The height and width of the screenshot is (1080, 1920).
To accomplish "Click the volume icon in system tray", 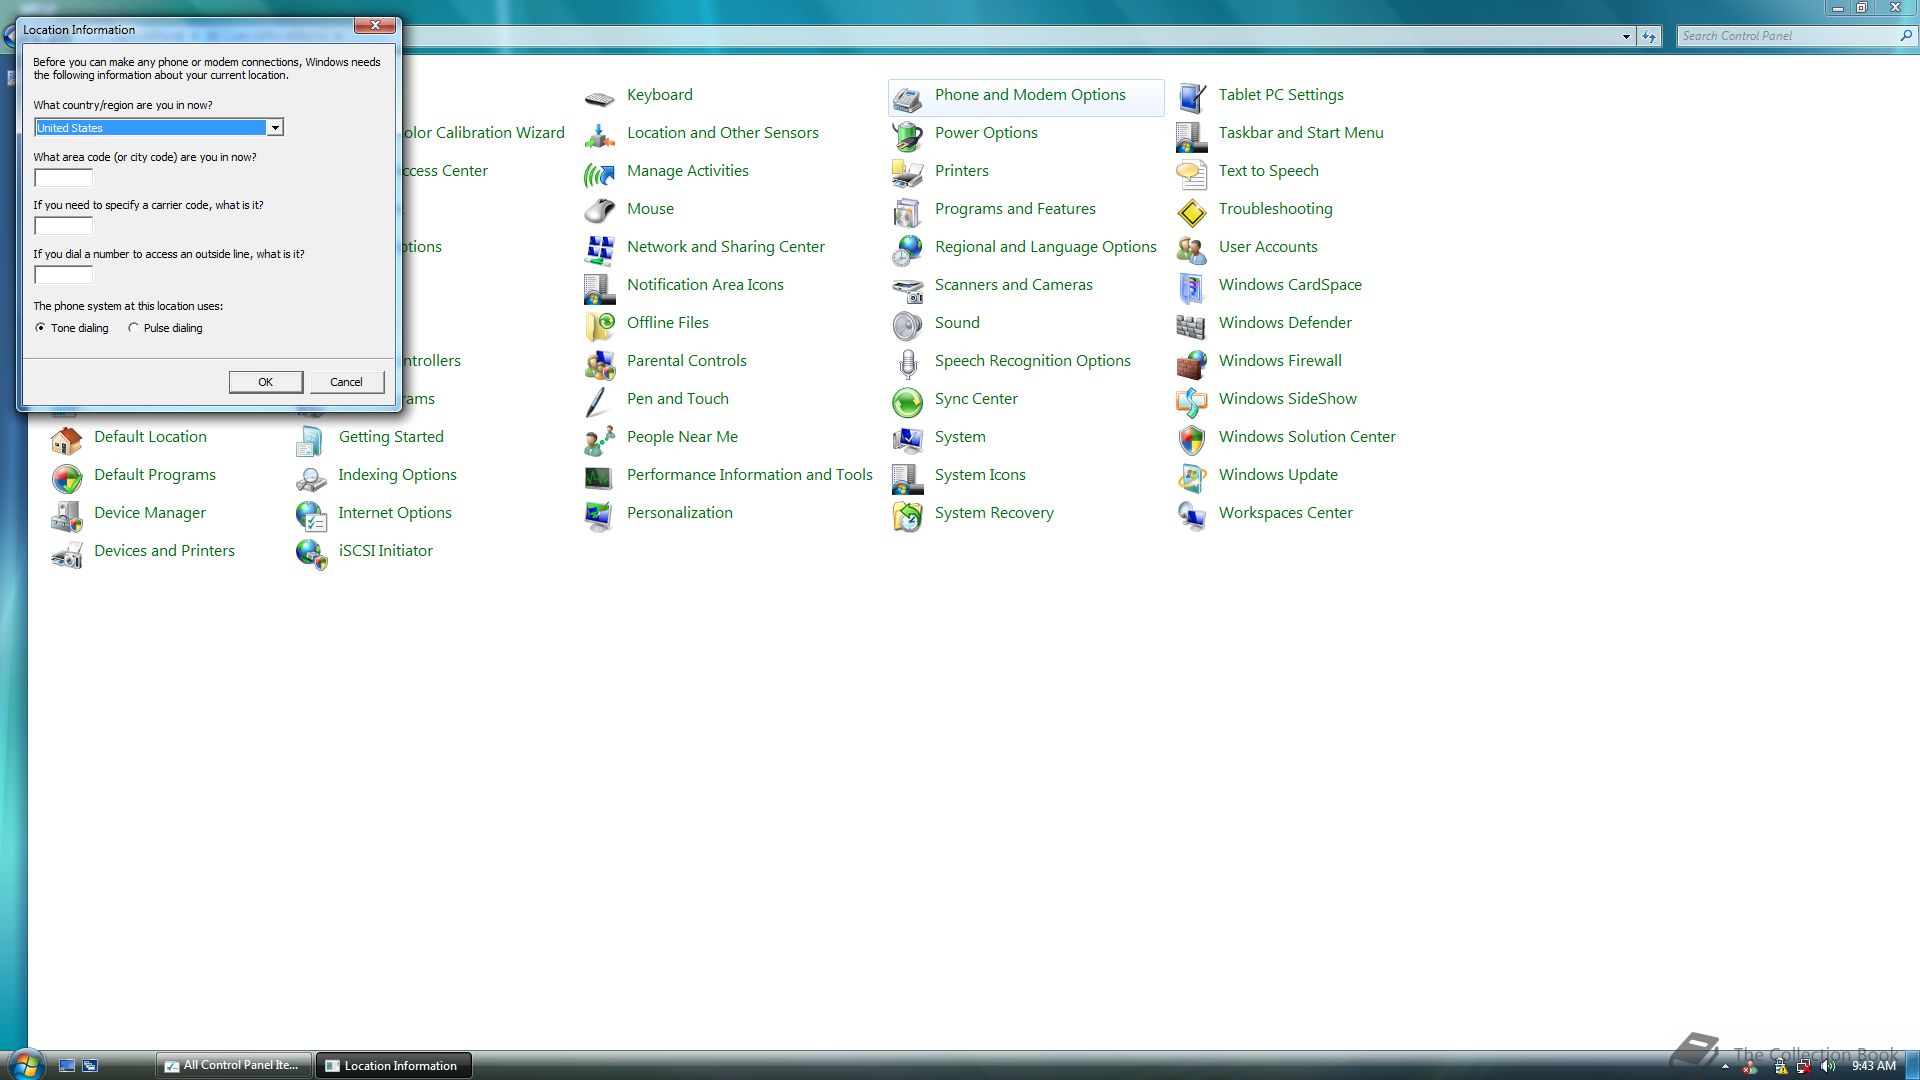I will tap(1829, 1066).
